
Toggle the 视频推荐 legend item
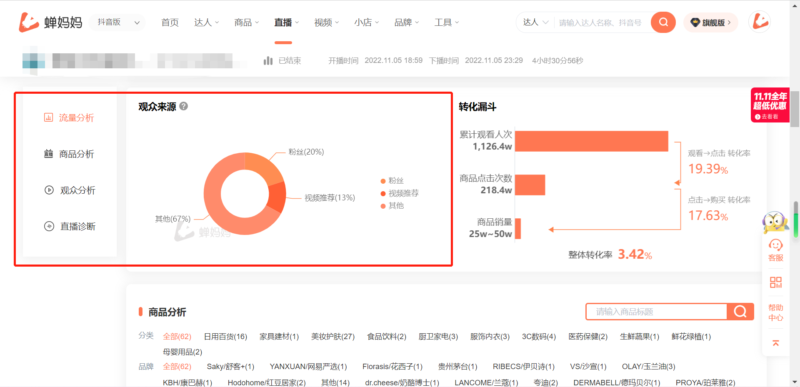point(400,193)
